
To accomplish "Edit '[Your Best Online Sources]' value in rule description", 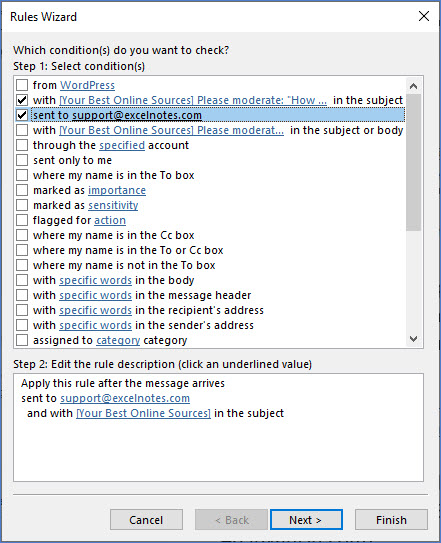I will (x=143, y=413).
